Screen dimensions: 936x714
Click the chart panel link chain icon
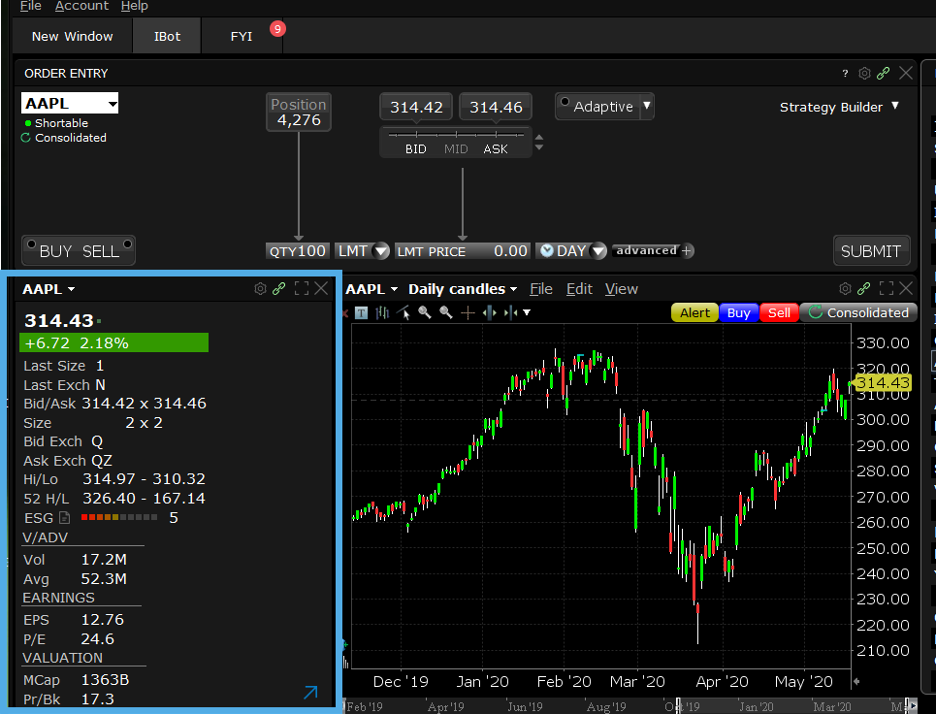[x=864, y=289]
